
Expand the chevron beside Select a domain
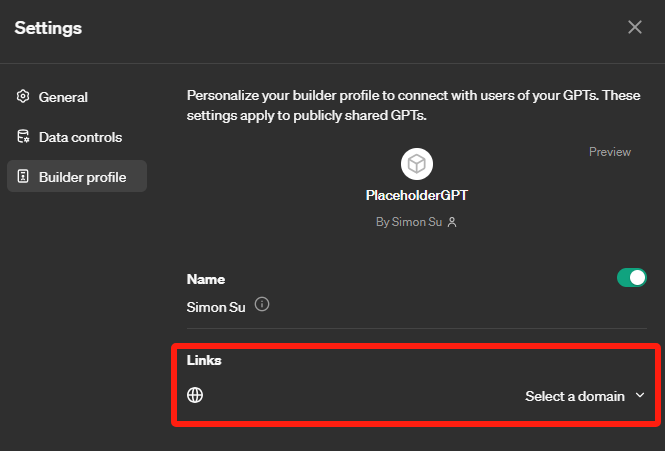click(x=640, y=396)
